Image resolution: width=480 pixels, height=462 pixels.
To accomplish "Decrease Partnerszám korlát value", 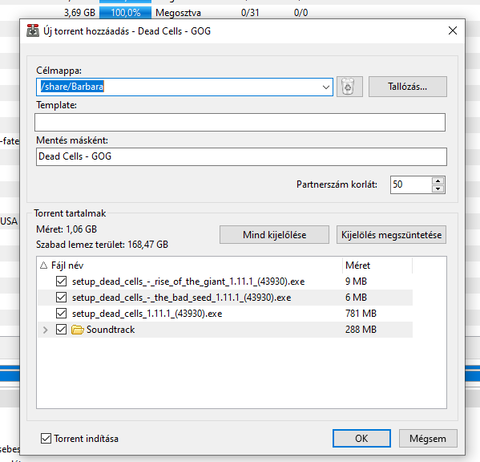I will tap(438, 189).
